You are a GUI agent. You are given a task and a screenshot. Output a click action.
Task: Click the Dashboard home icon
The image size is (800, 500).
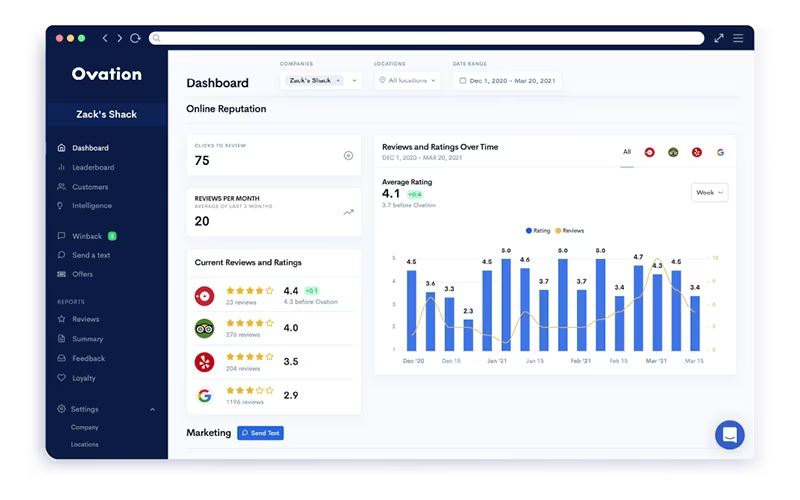[61, 147]
